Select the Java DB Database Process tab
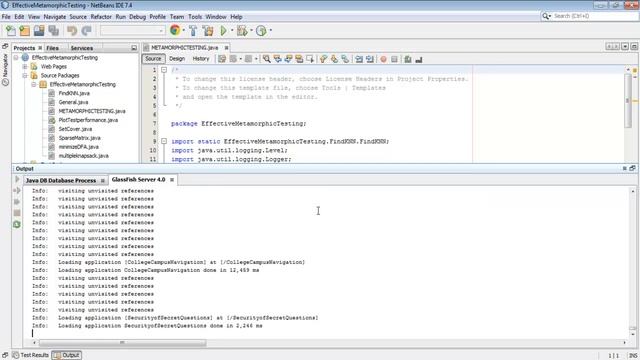The image size is (640, 360). click(x=61, y=180)
